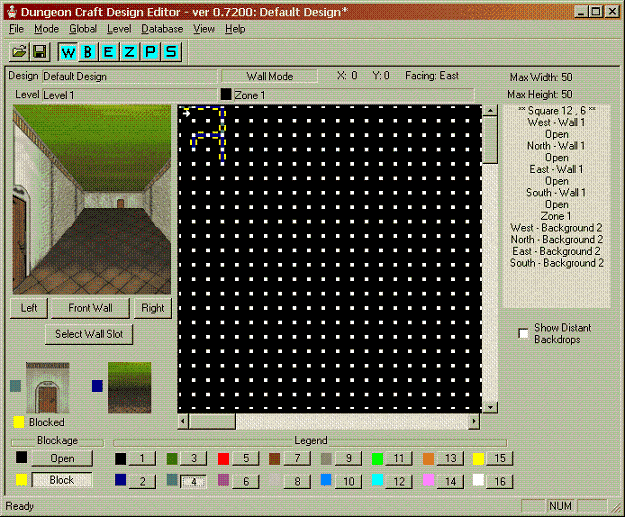Switch to the Z zone mode icon
This screenshot has height=517, width=625.
point(131,51)
